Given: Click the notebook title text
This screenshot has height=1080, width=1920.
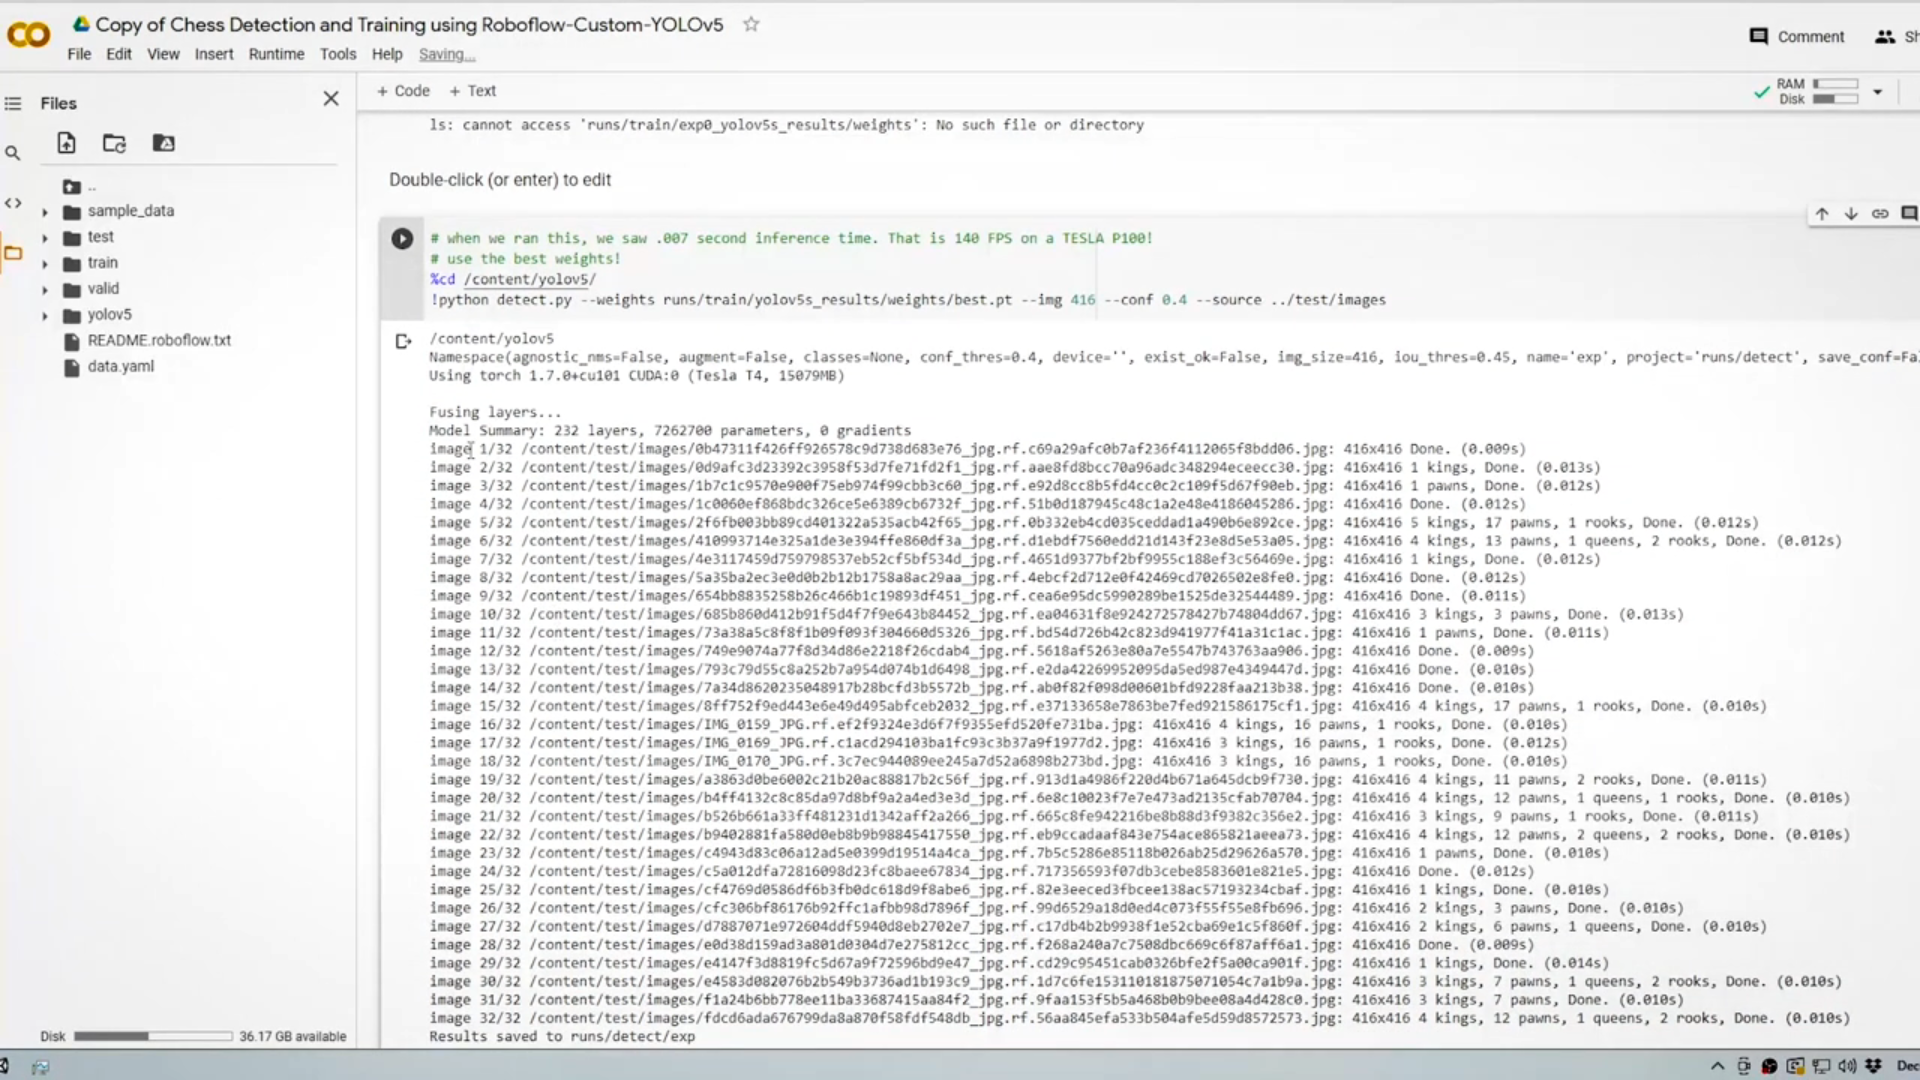Looking at the screenshot, I should tap(409, 24).
